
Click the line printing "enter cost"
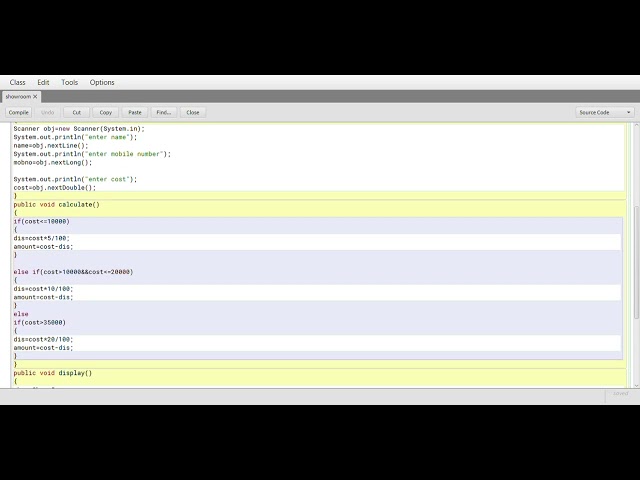click(x=76, y=179)
